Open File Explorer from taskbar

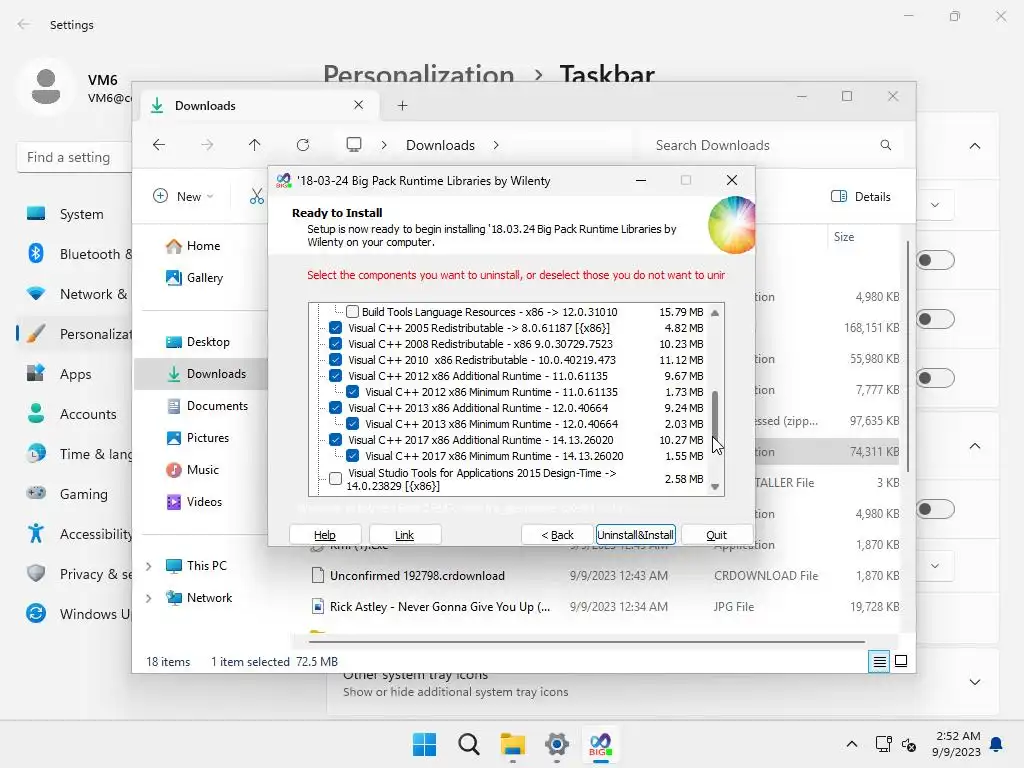[513, 744]
